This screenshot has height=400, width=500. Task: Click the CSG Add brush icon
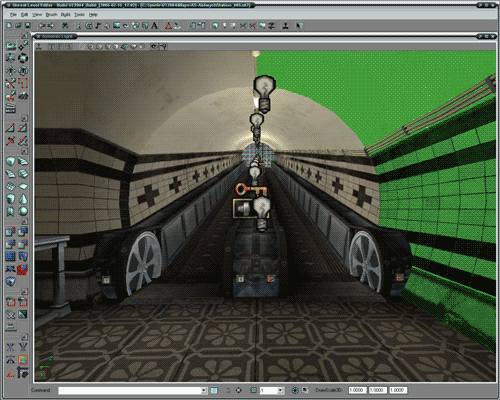click(11, 231)
